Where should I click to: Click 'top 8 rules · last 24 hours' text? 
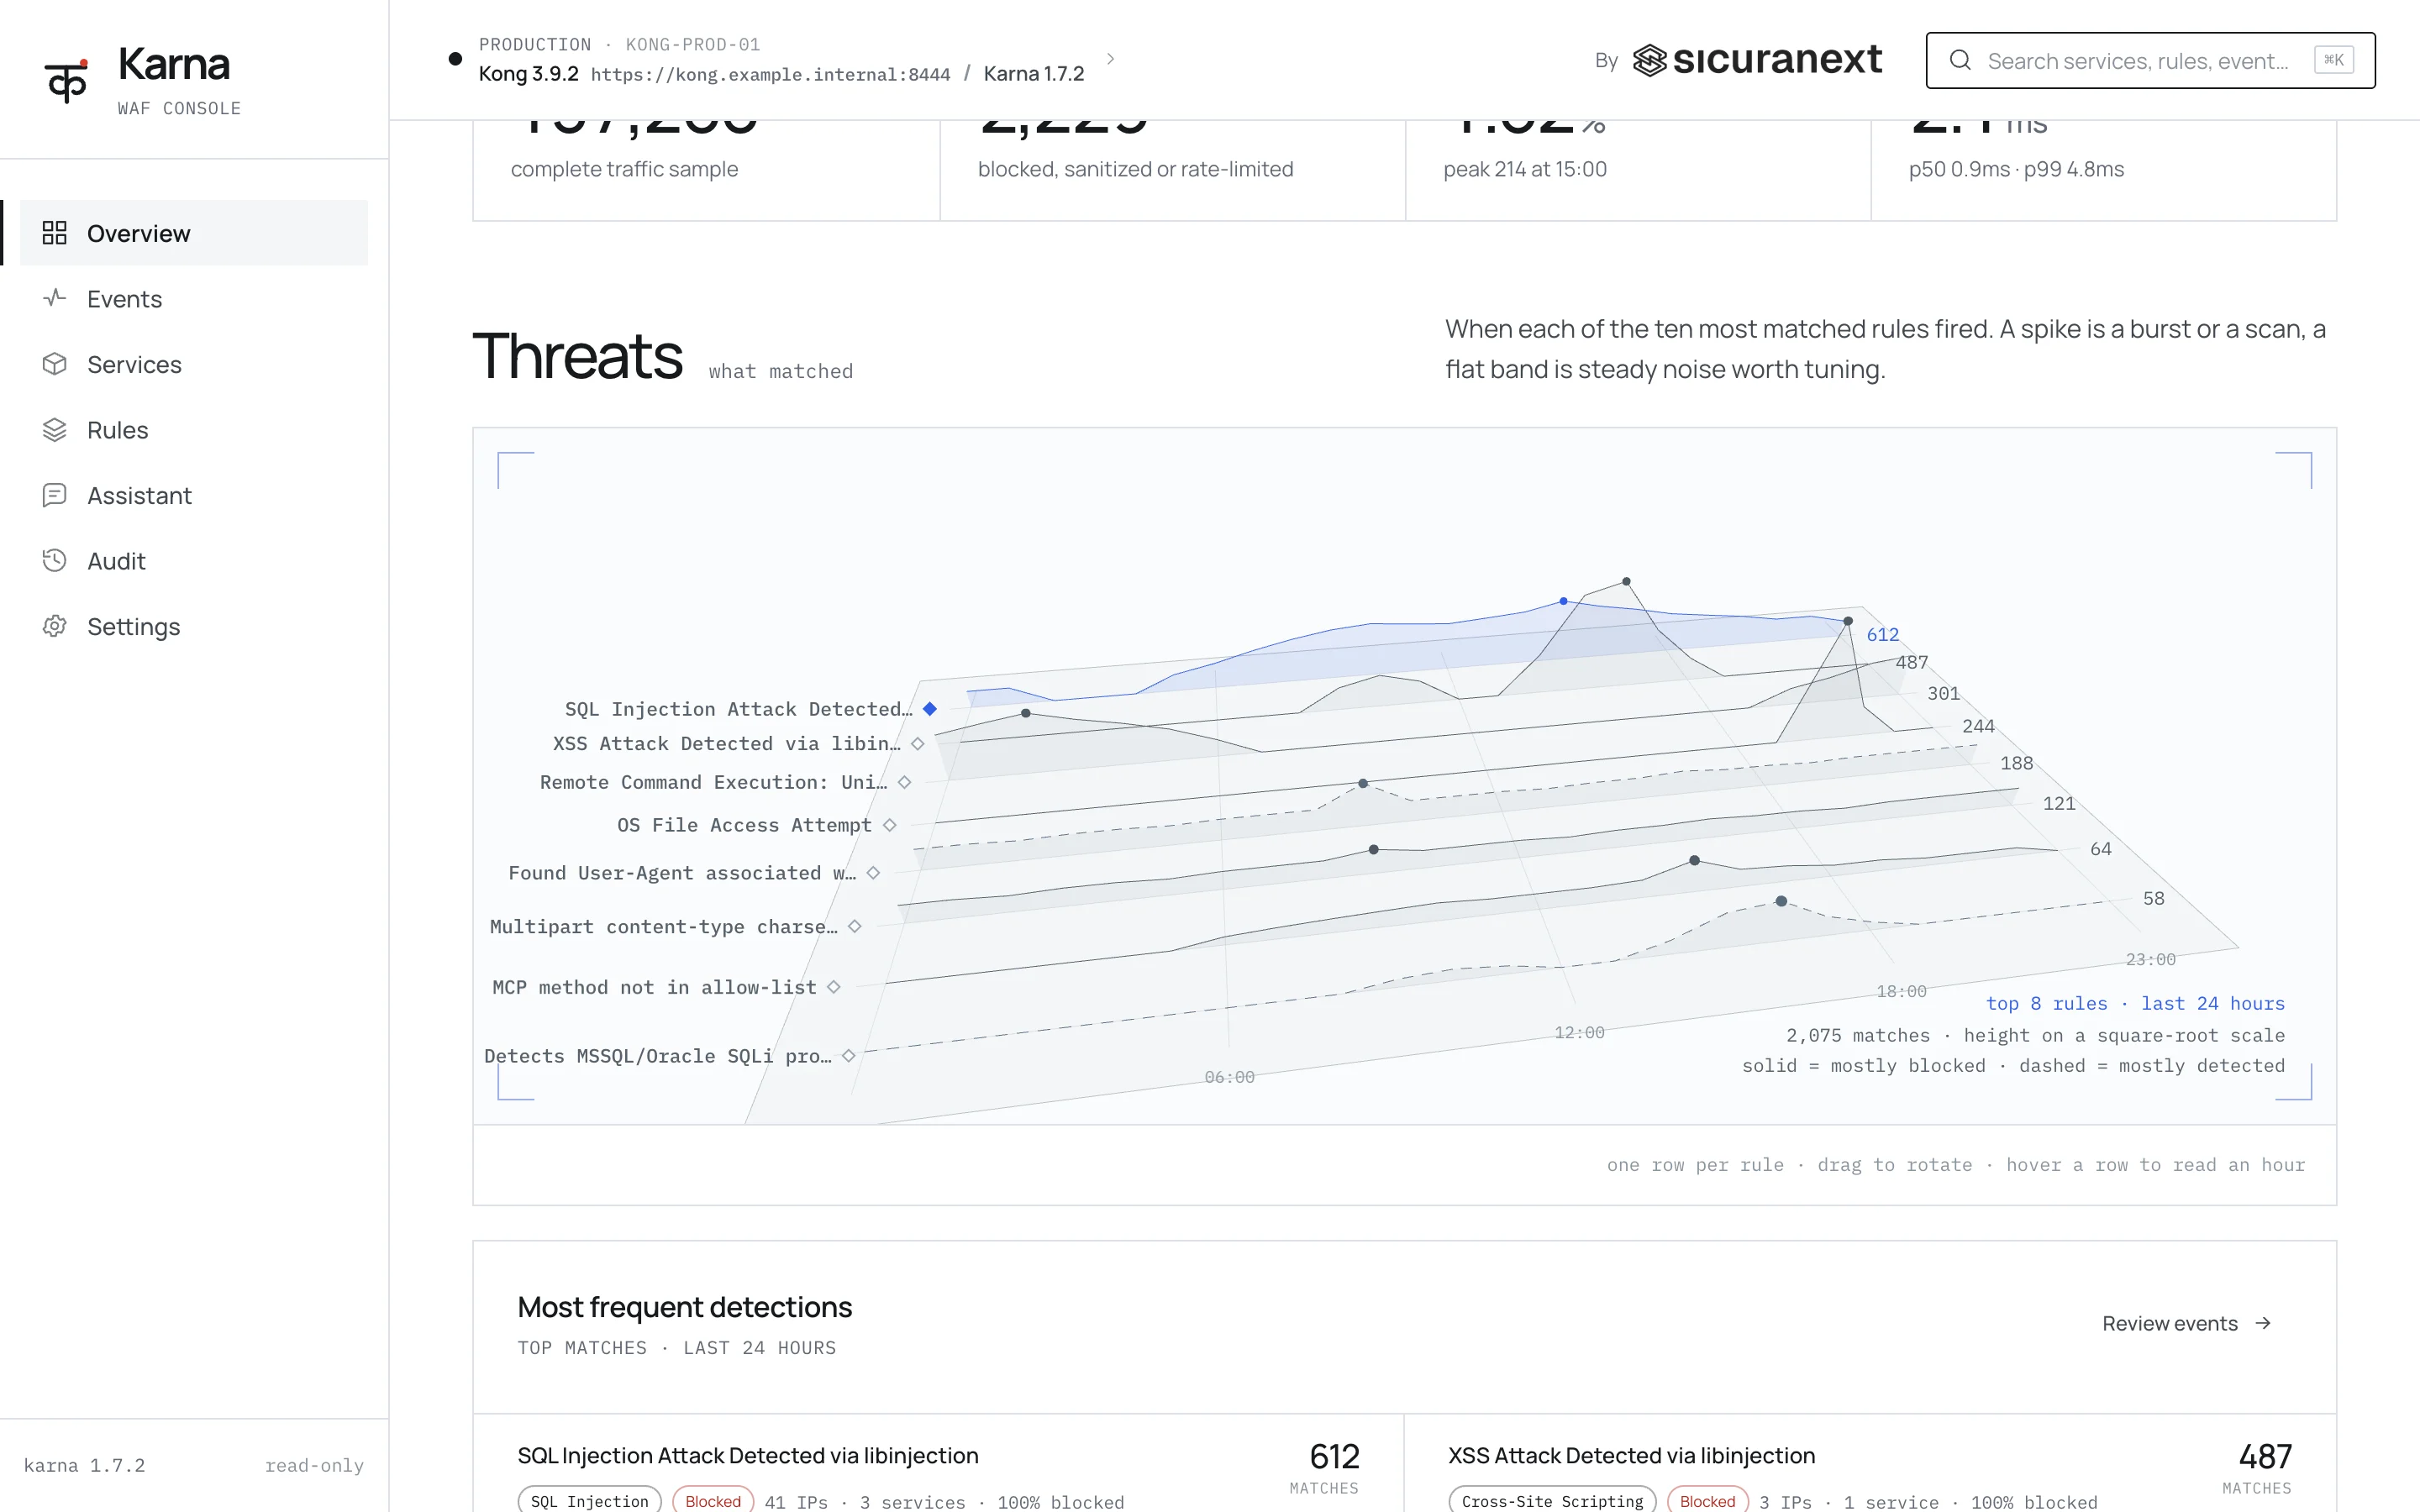[x=2135, y=1003]
